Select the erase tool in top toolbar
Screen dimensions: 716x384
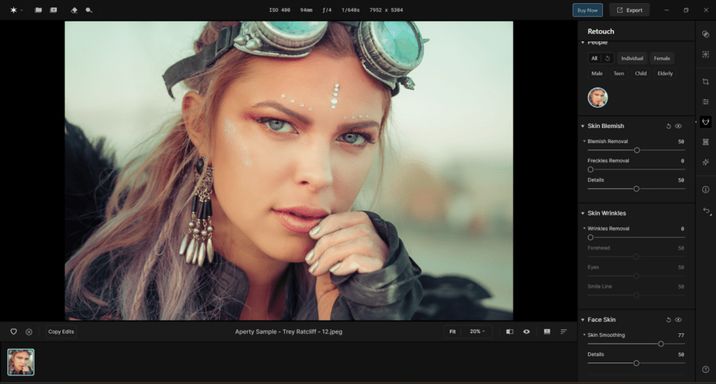74,10
